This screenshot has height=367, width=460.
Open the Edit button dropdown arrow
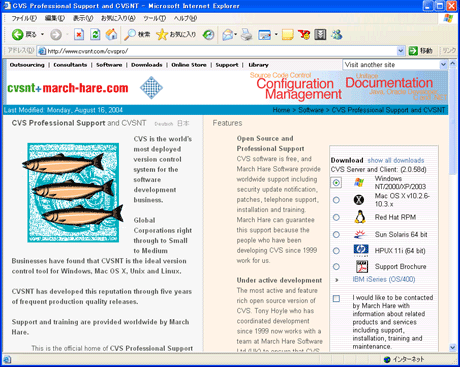click(276, 34)
